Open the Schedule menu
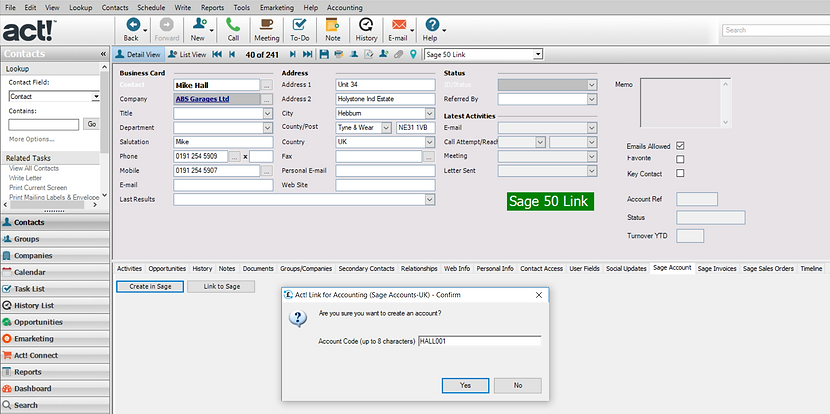 151,7
